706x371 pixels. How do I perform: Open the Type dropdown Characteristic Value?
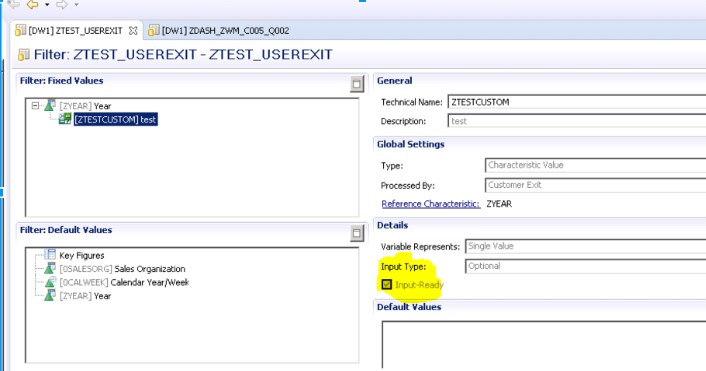tap(595, 165)
